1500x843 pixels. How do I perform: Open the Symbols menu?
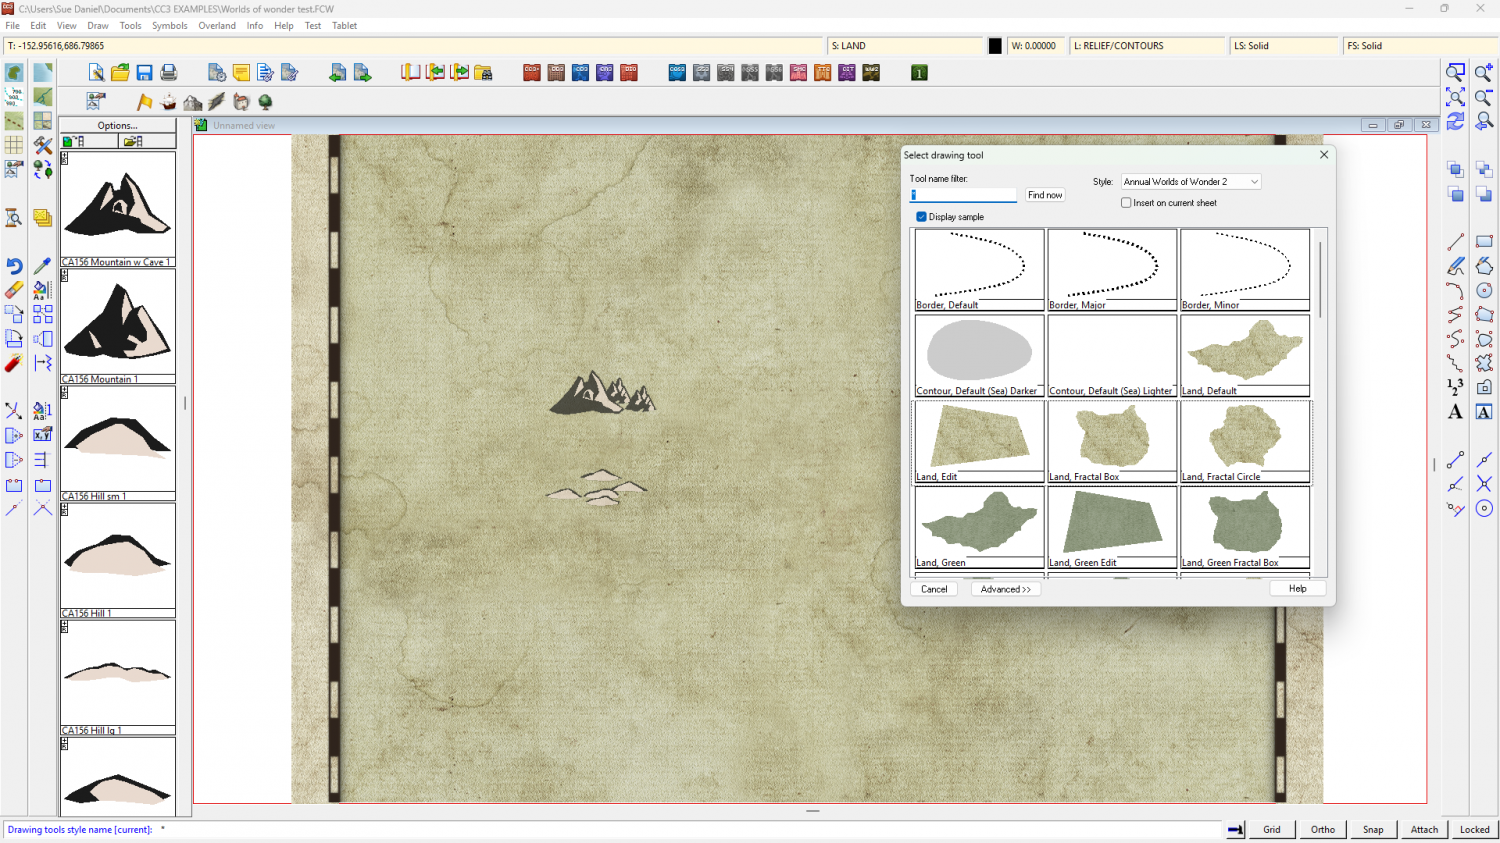(169, 26)
